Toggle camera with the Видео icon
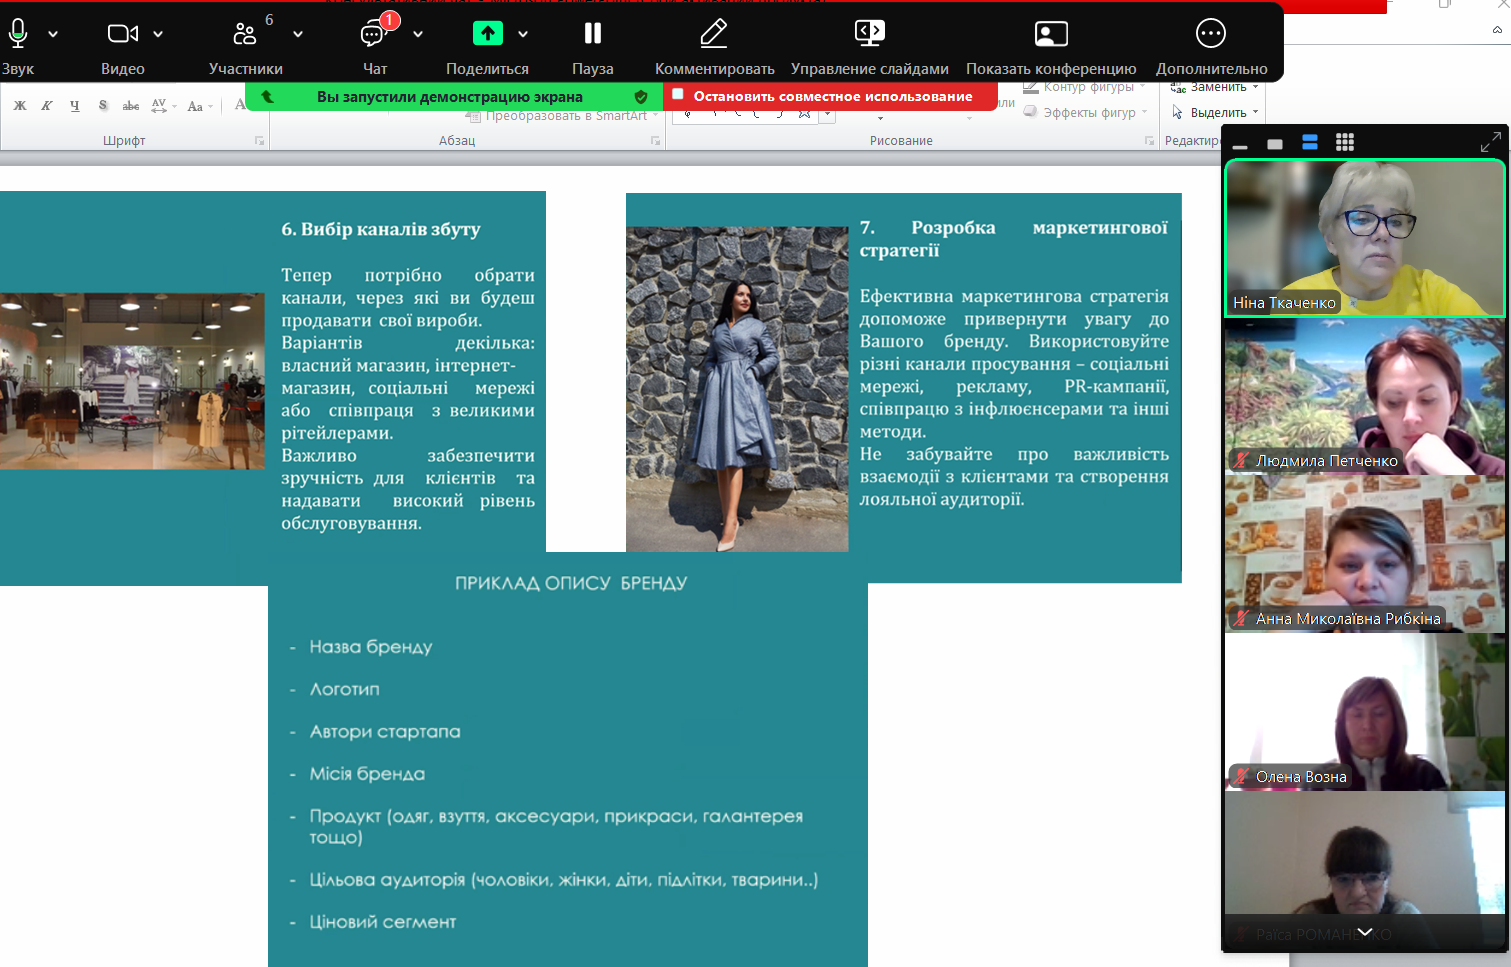Viewport: 1511px width, 967px height. (x=122, y=34)
